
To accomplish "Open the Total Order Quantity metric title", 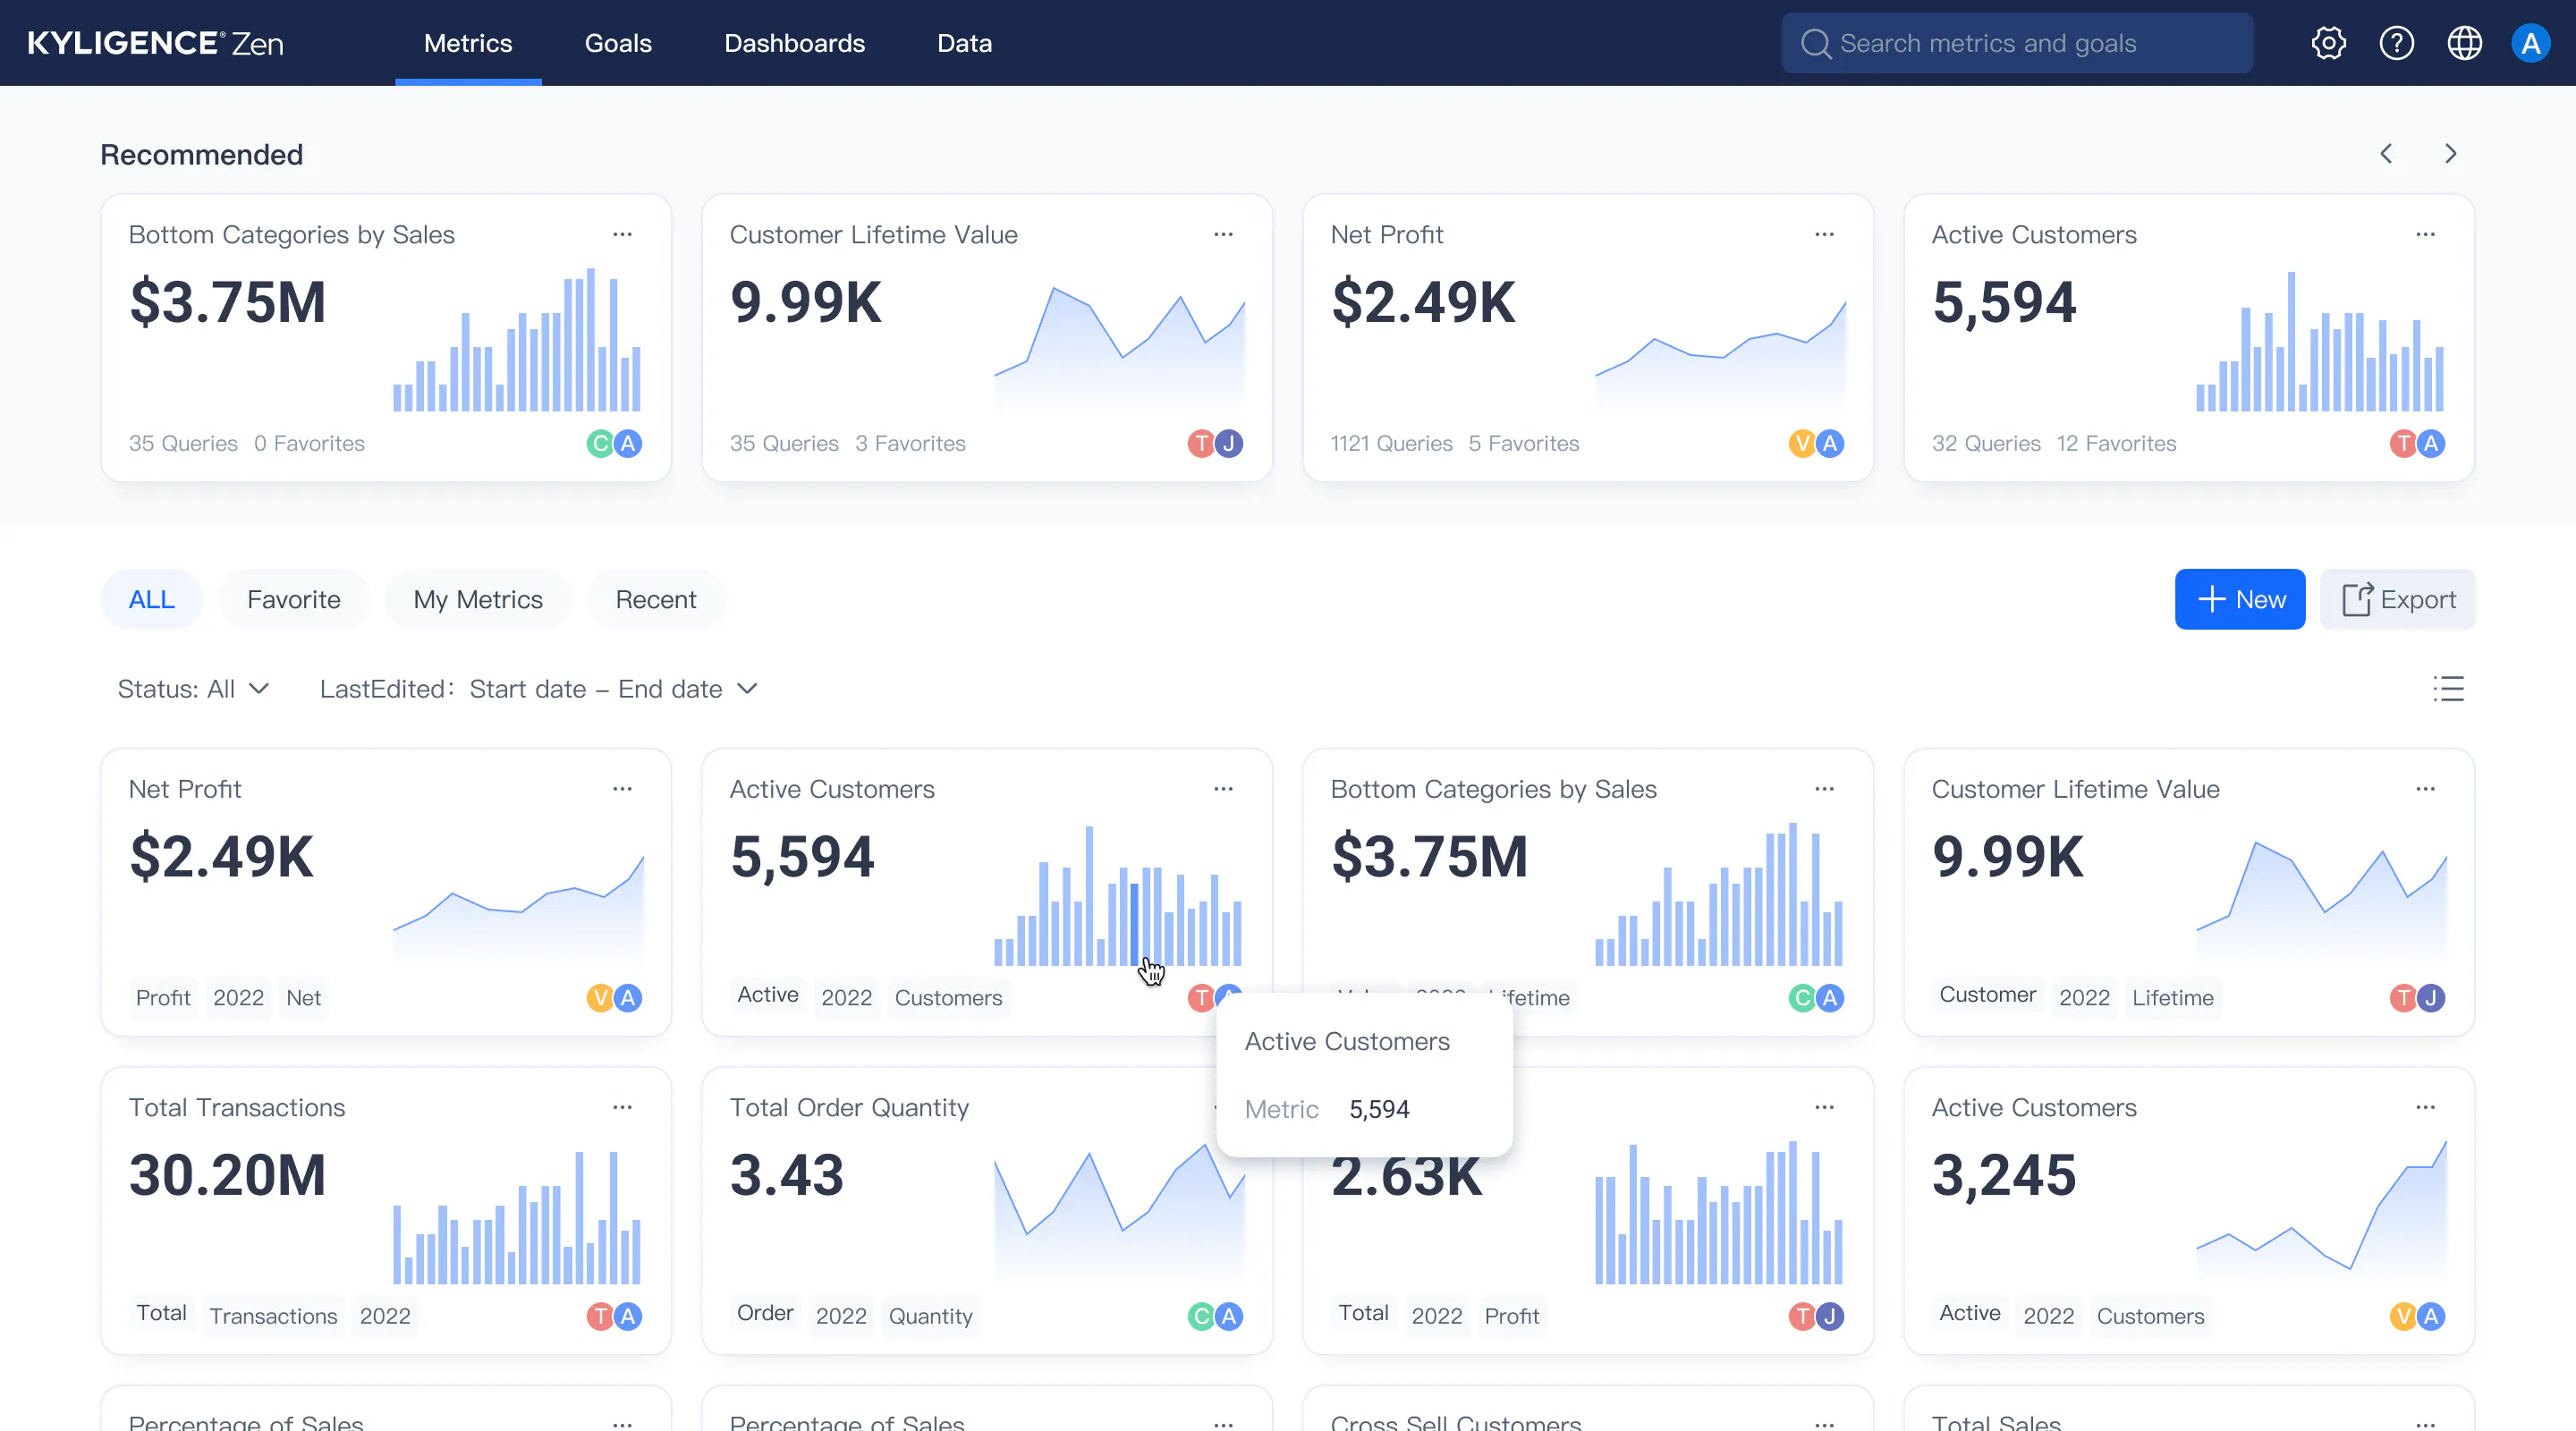I will [x=849, y=1107].
